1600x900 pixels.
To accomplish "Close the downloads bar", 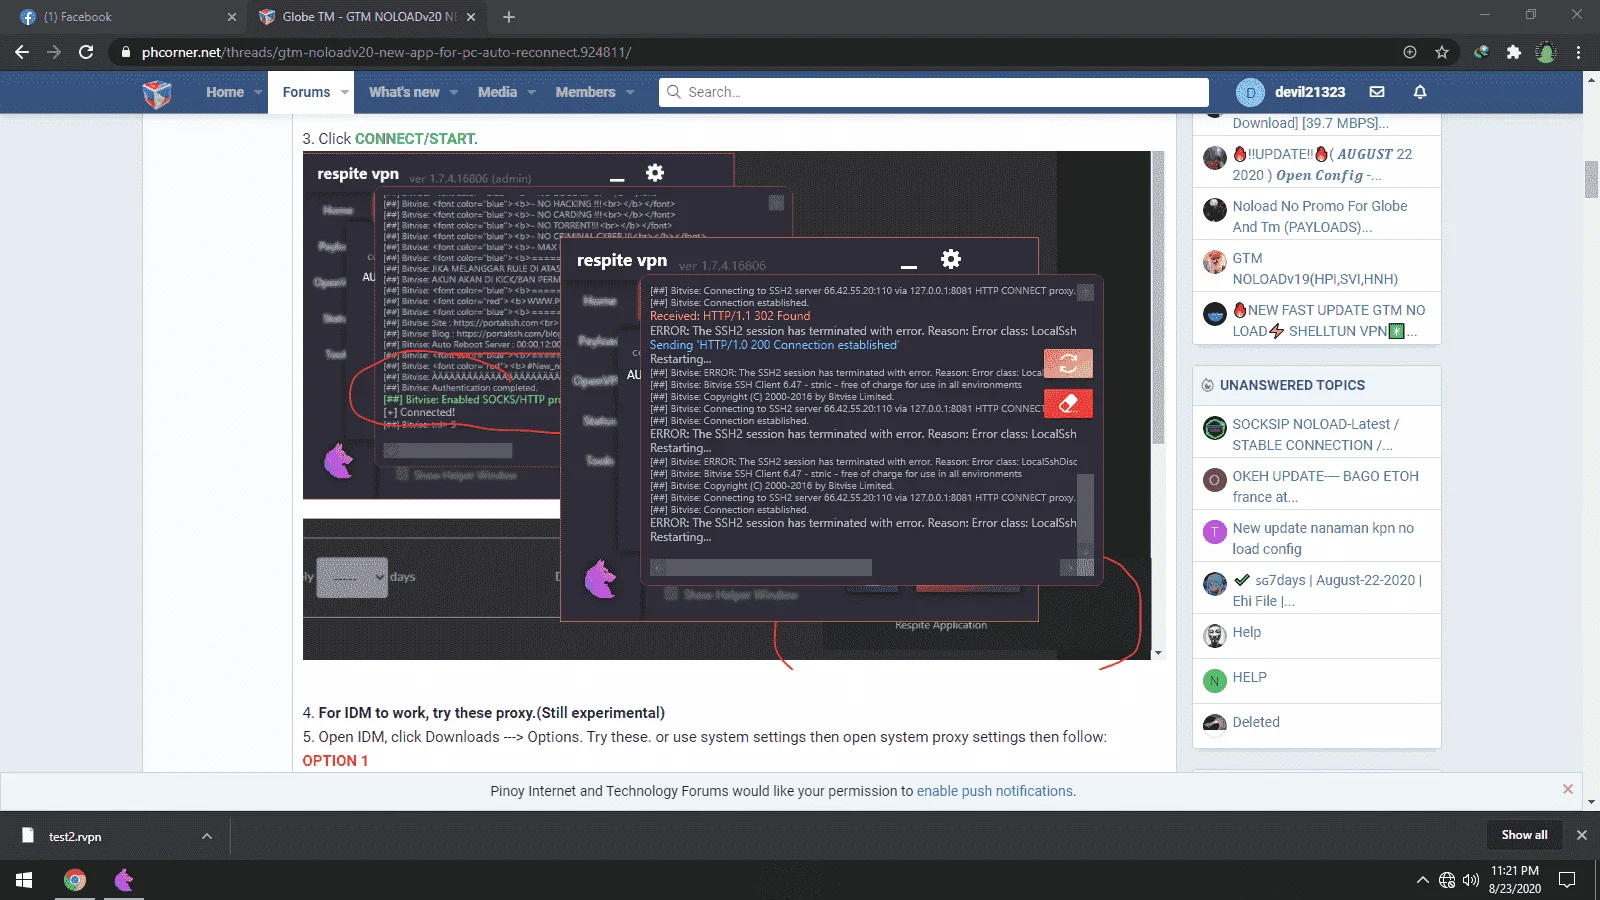I will coord(1581,835).
